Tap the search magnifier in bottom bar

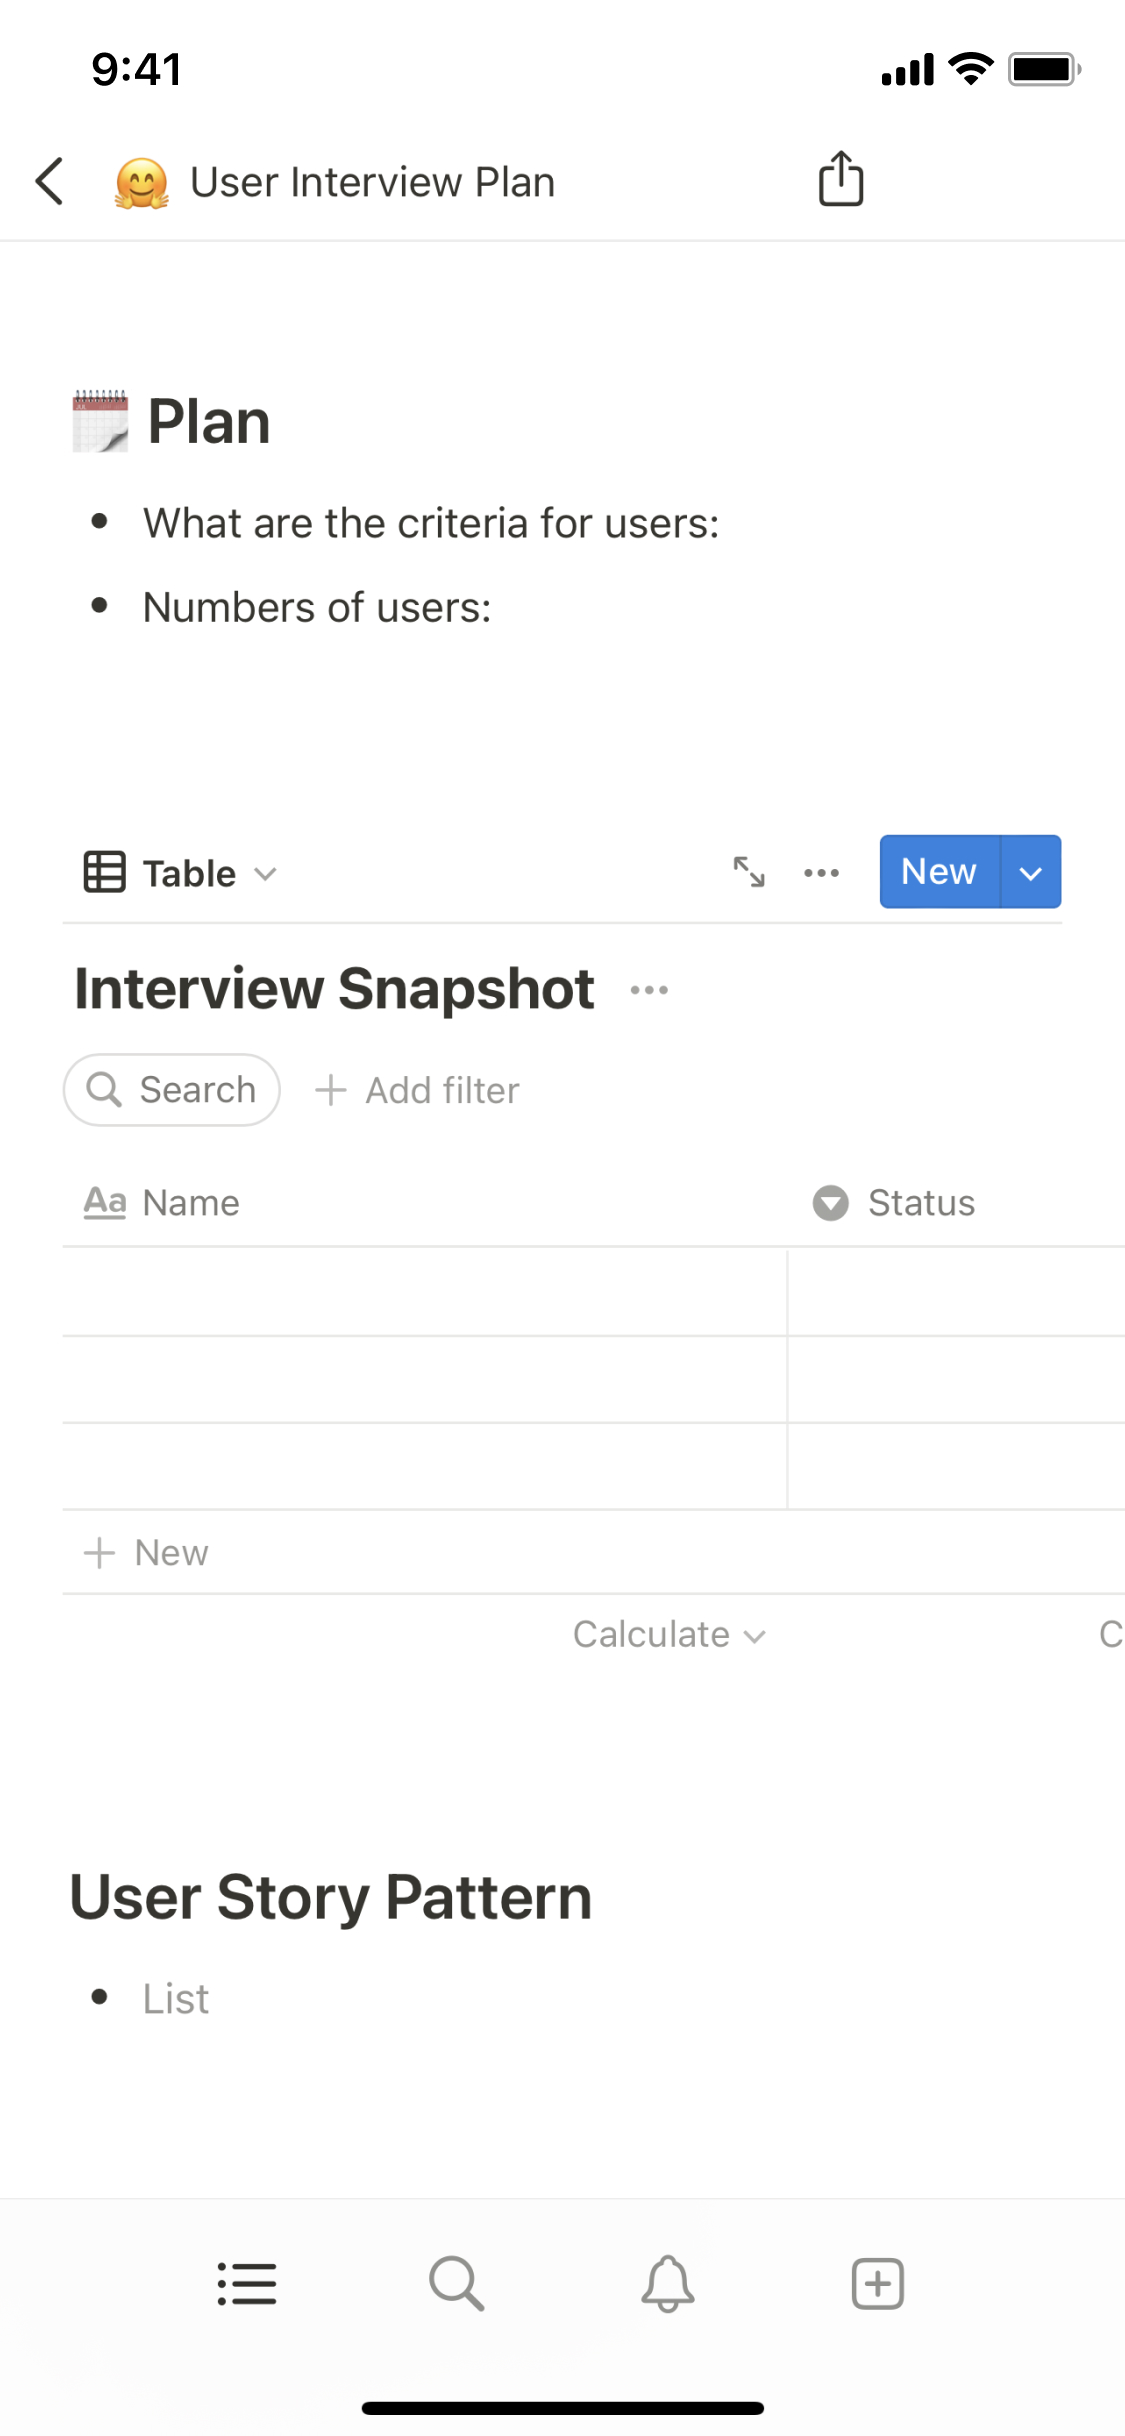point(457,2284)
